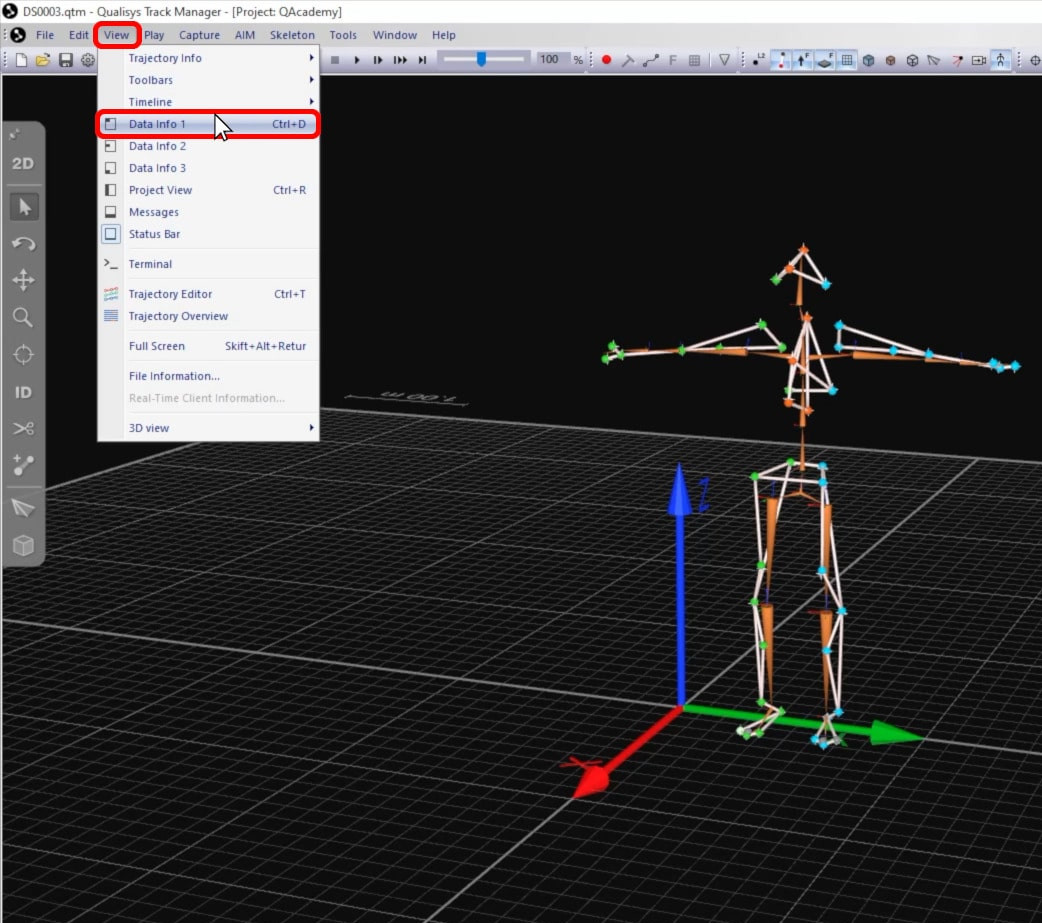Open the Skeleton menu
Viewport: 1042px width, 923px height.
point(292,34)
